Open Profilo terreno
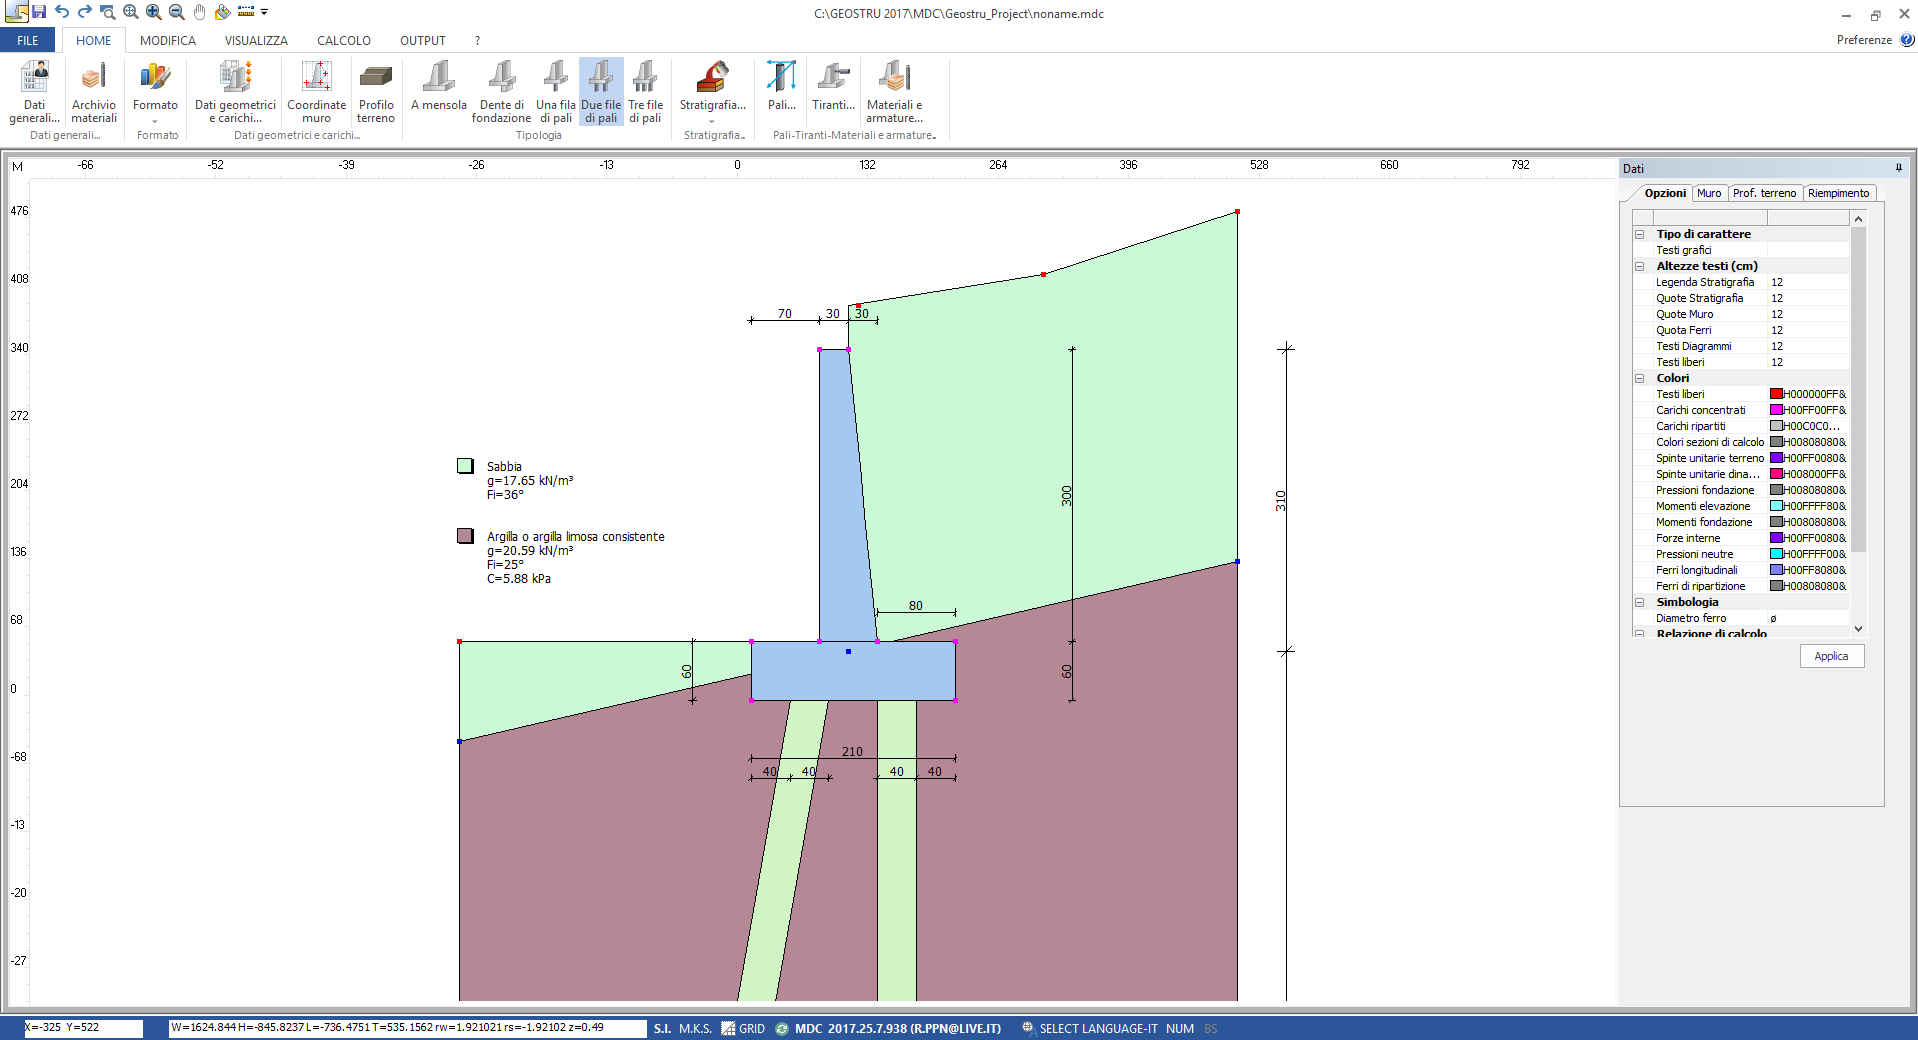Image resolution: width=1918 pixels, height=1040 pixels. (x=376, y=91)
